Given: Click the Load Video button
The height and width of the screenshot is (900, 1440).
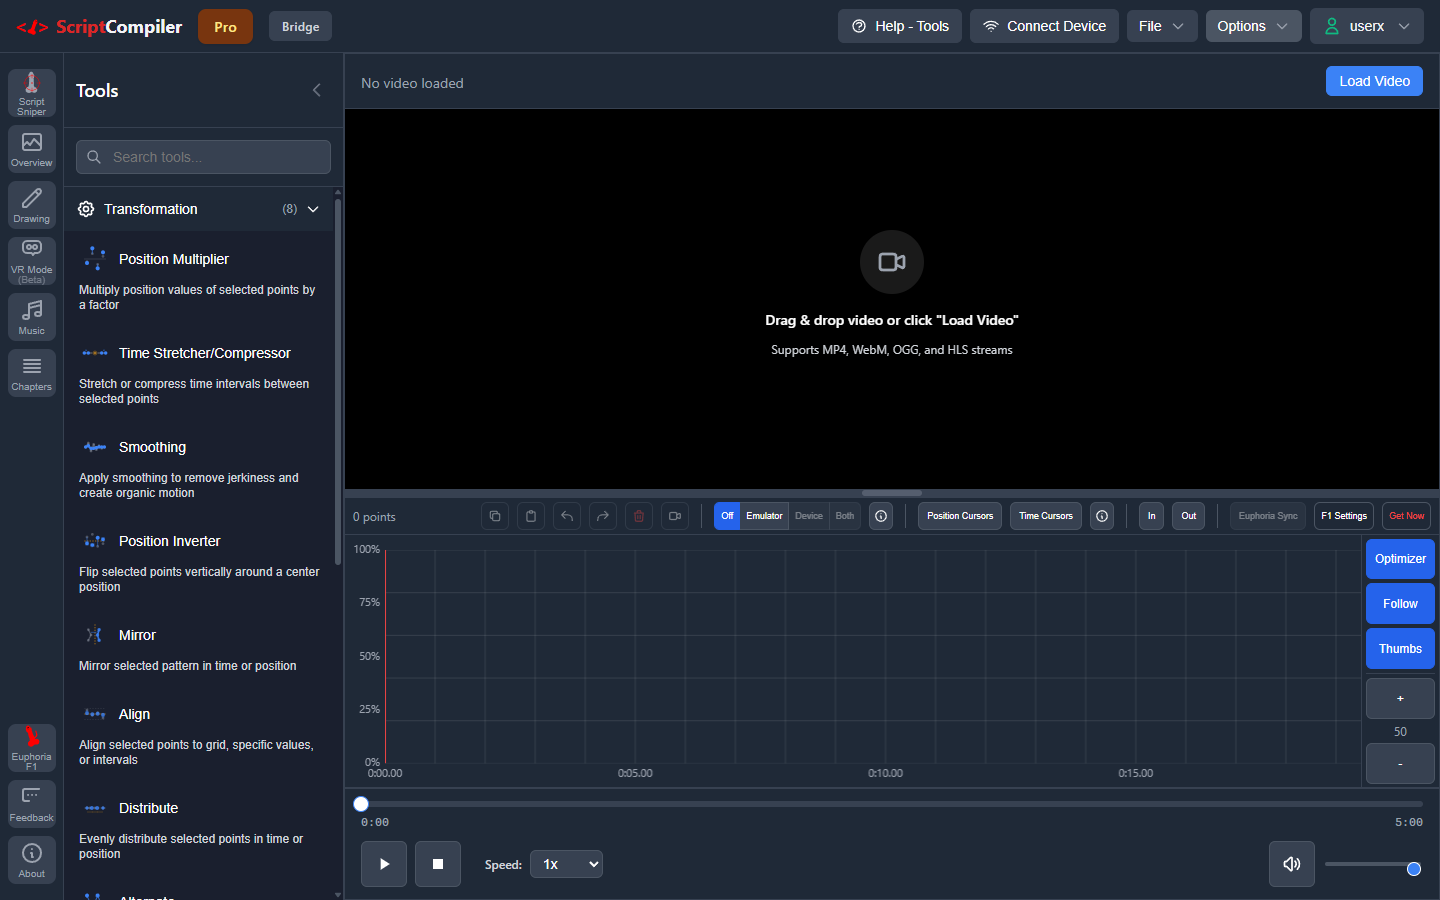Looking at the screenshot, I should [x=1374, y=81].
